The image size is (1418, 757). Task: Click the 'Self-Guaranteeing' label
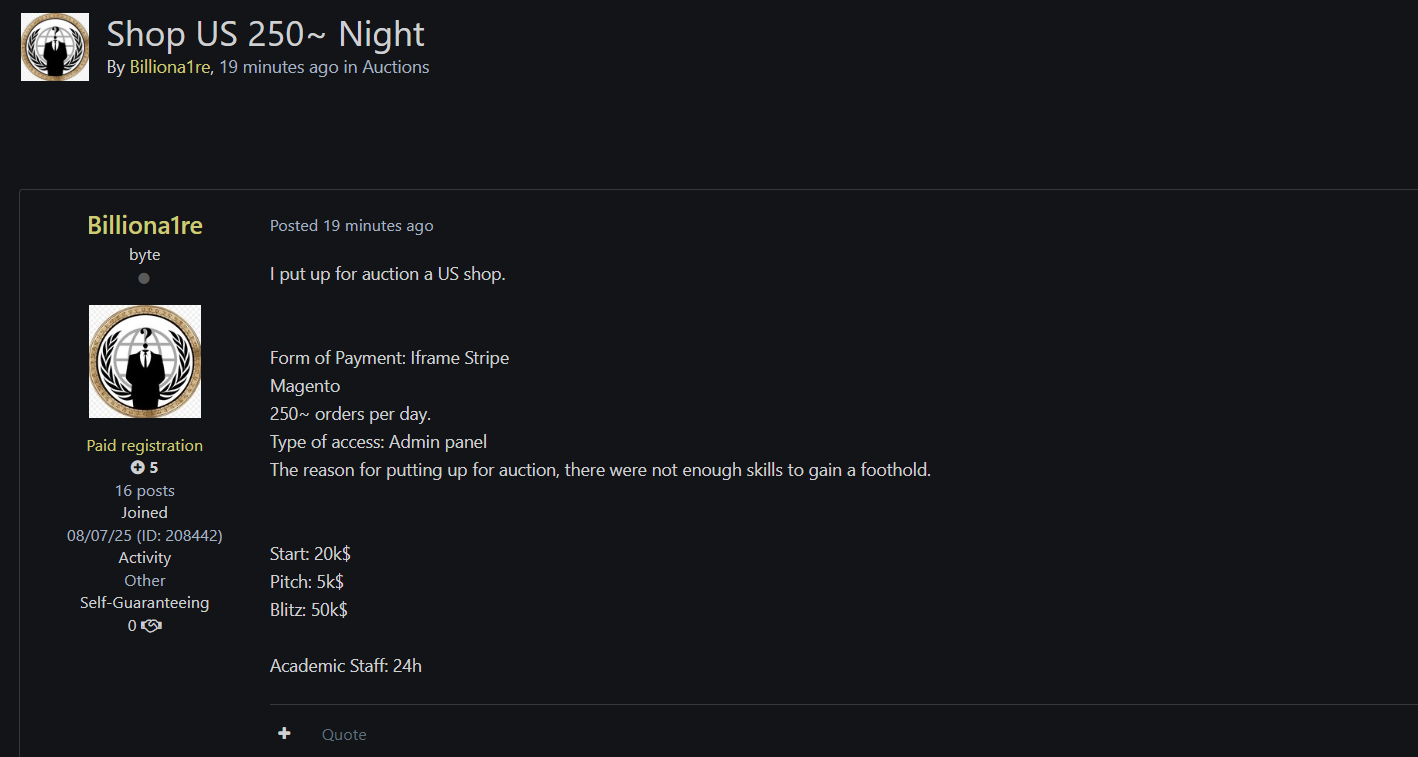coord(145,603)
